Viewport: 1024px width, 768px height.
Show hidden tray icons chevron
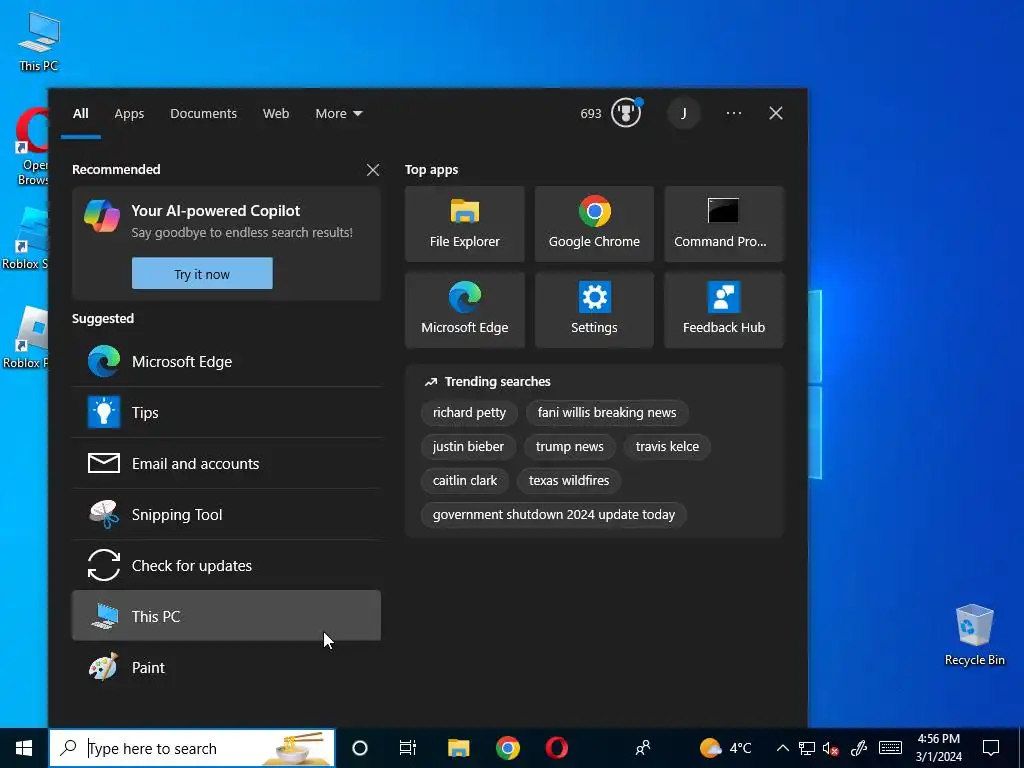tap(782, 748)
